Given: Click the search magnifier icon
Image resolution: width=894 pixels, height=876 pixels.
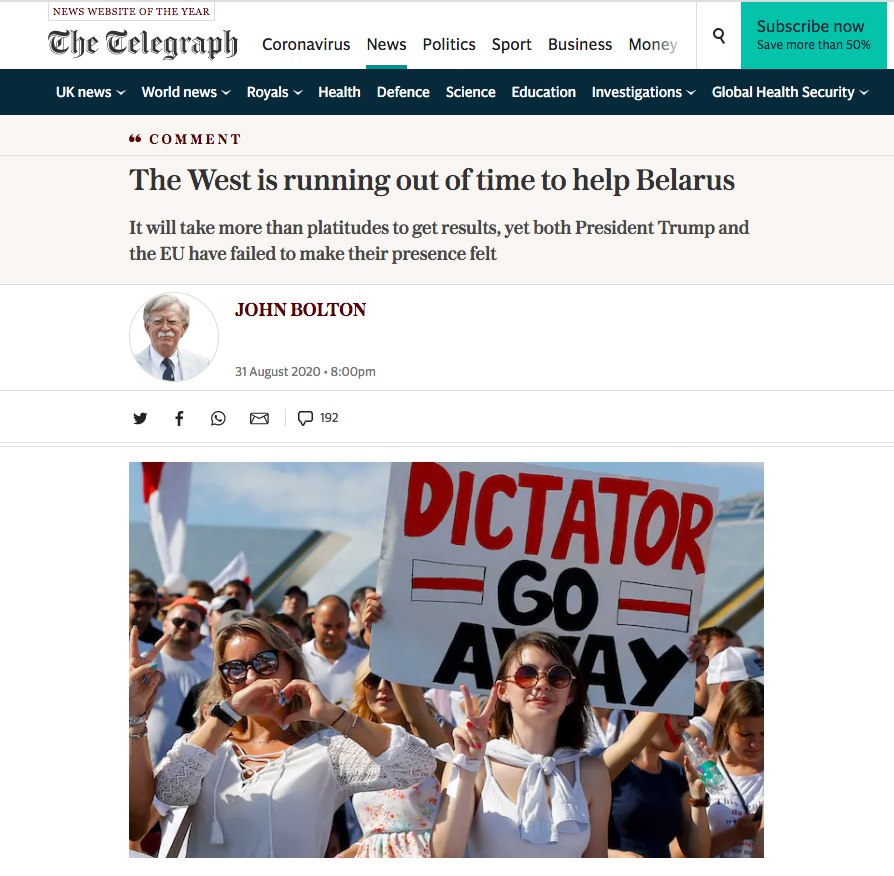Looking at the screenshot, I should [x=719, y=36].
